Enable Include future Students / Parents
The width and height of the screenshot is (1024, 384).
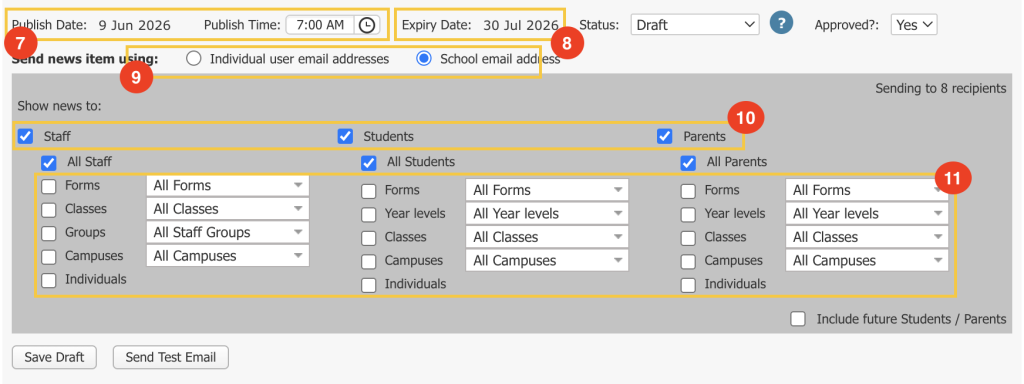coord(797,319)
